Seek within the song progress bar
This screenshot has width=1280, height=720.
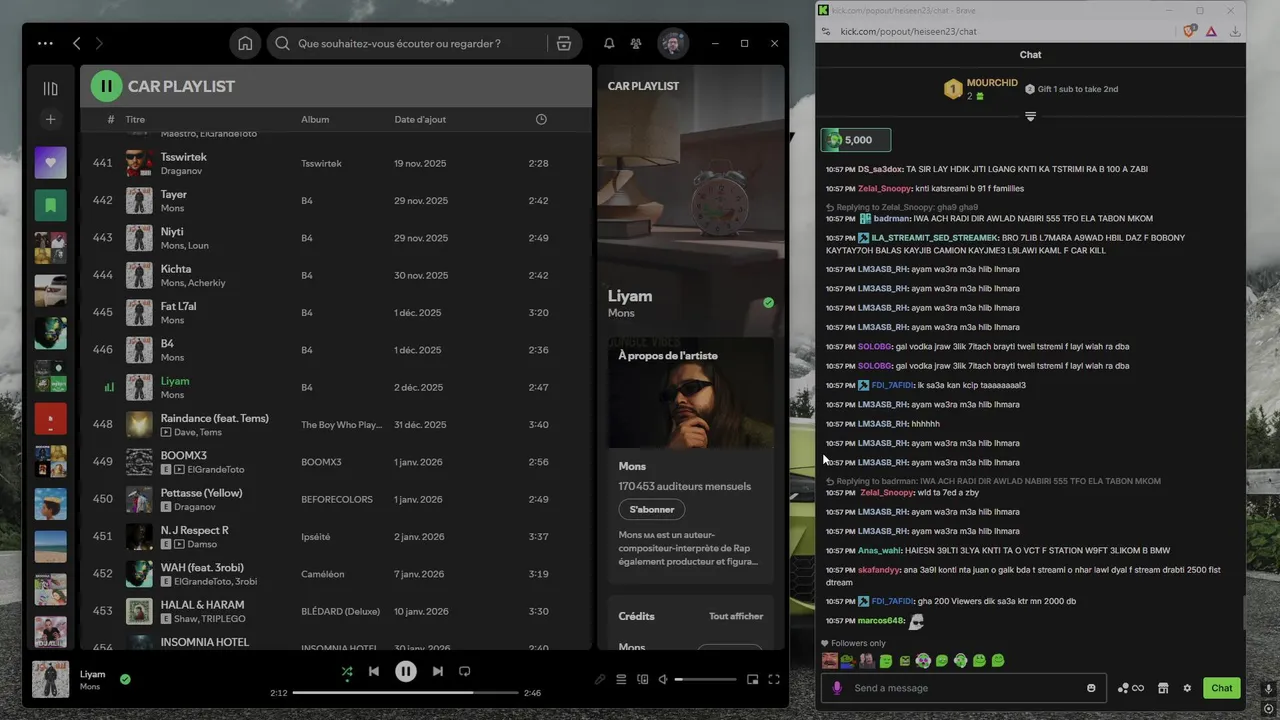coord(405,692)
